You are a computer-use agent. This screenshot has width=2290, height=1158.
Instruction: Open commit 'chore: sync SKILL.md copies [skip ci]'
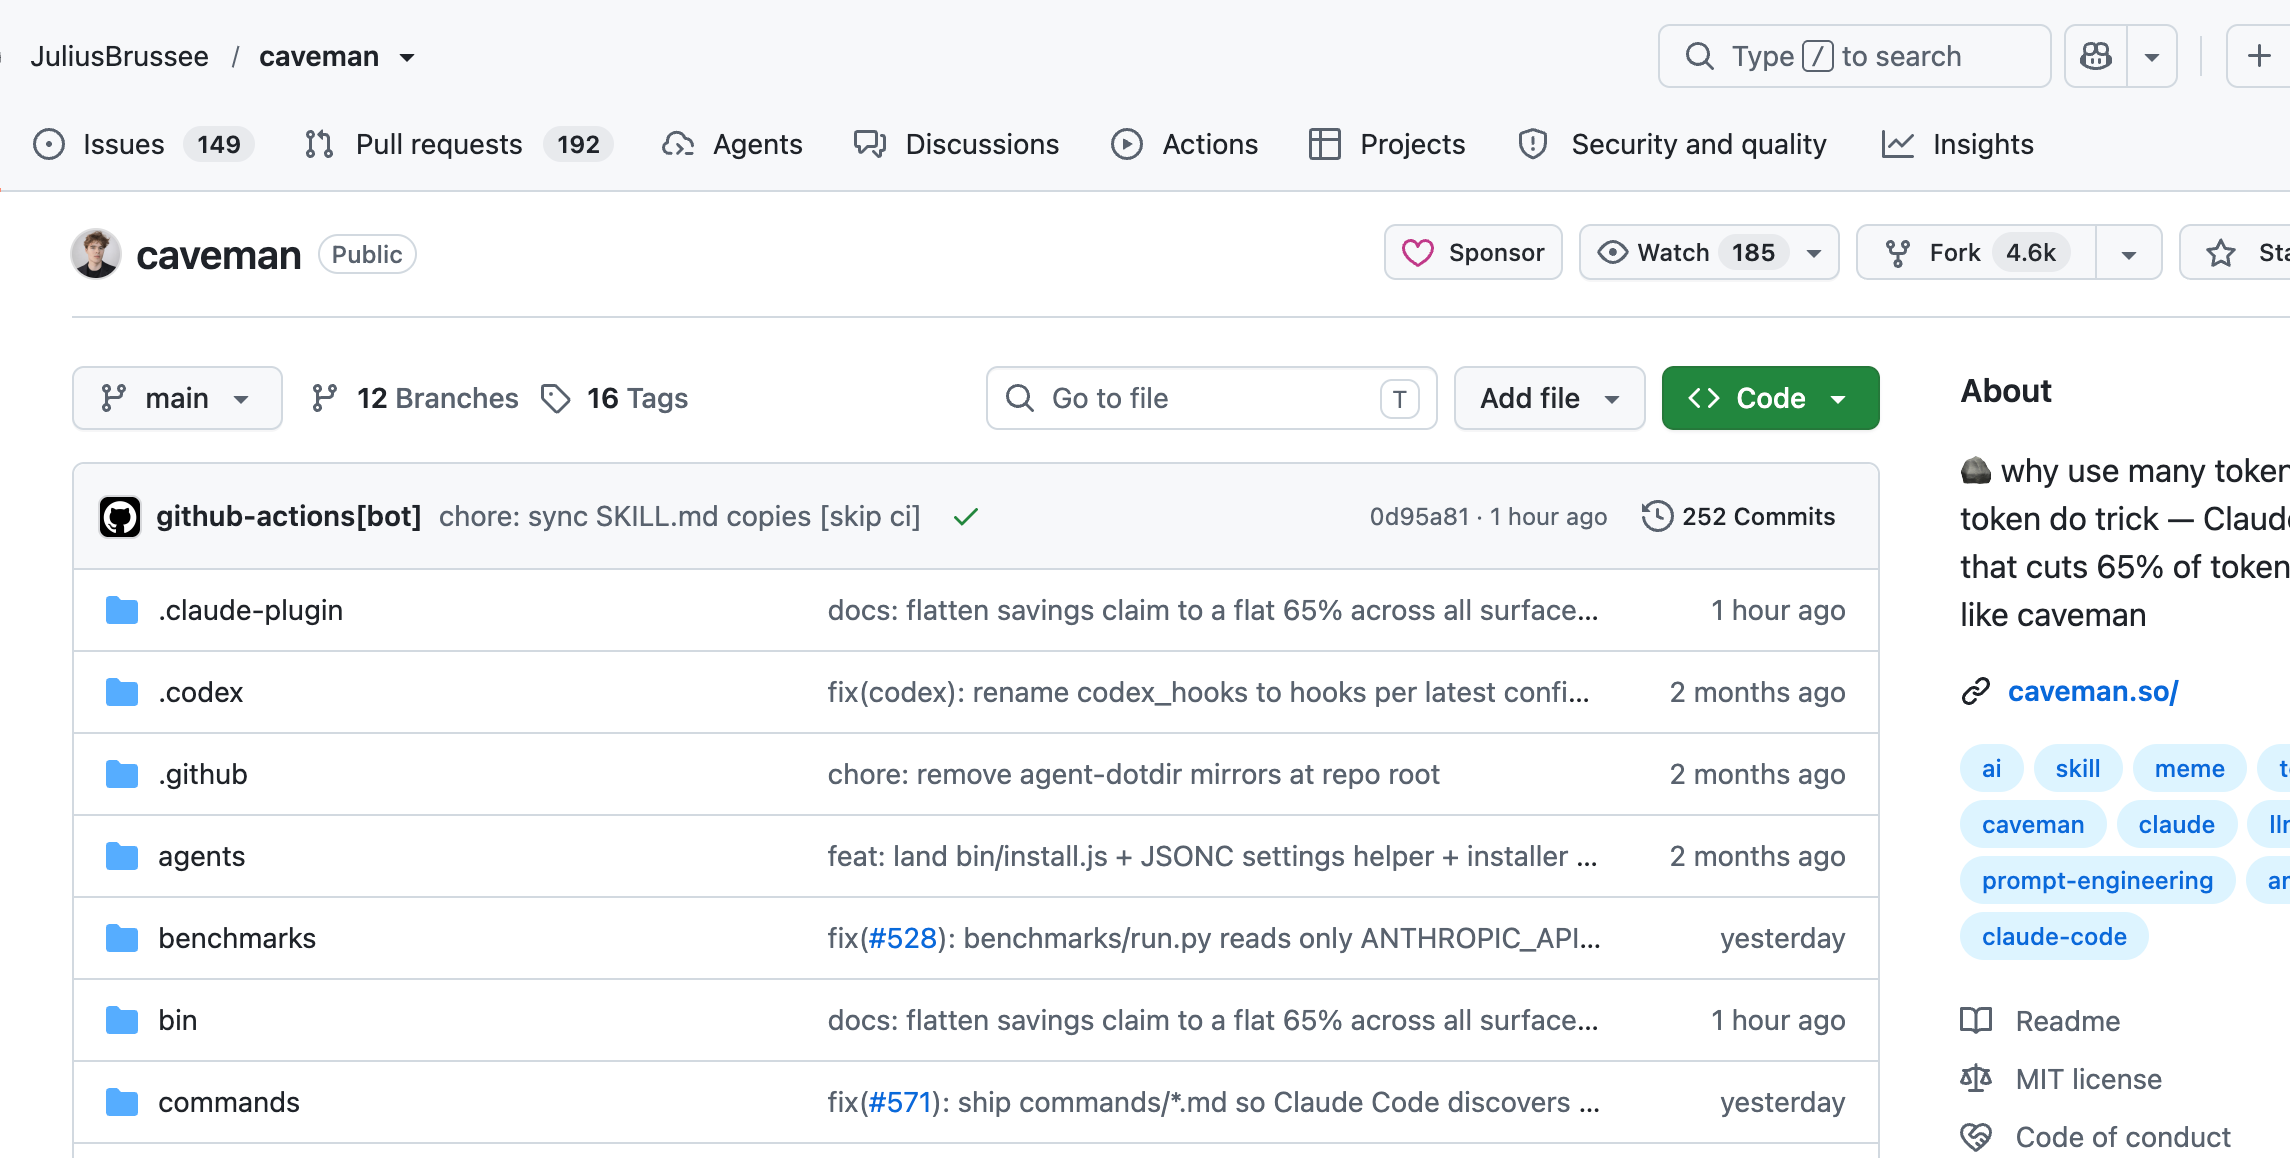(x=679, y=516)
